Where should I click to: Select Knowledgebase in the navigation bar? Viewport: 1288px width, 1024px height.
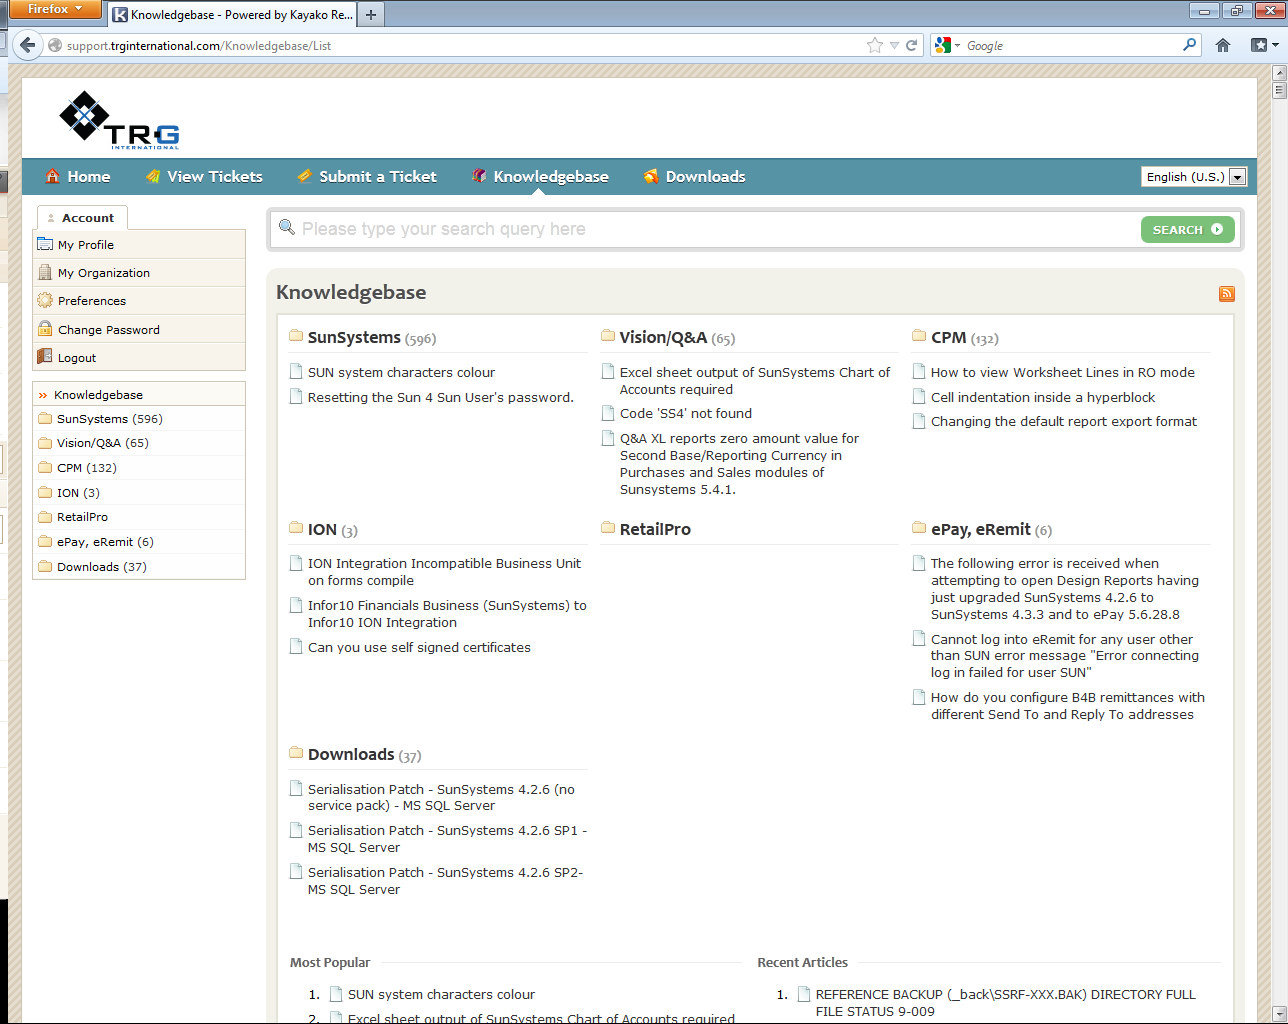(540, 177)
